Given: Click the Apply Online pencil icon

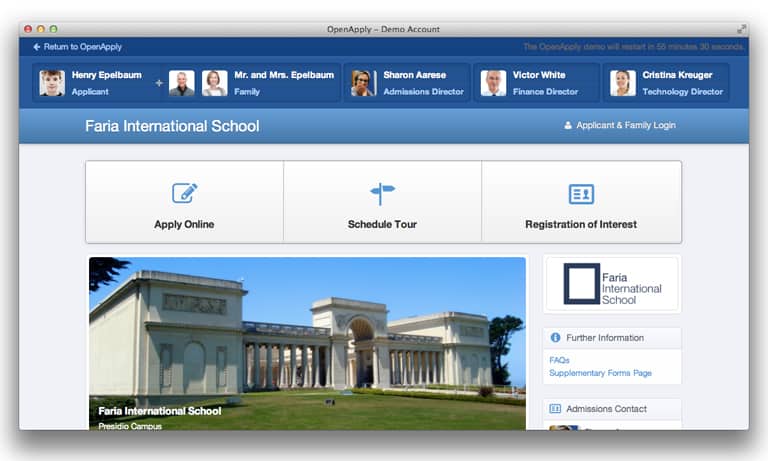Looking at the screenshot, I should coord(184,193).
